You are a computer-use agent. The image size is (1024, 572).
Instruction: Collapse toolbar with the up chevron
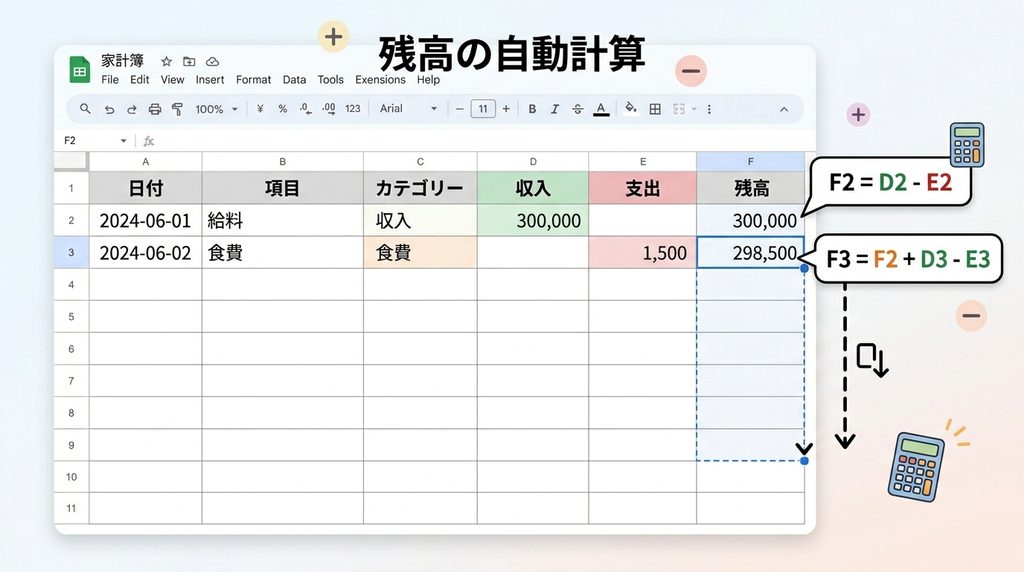[784, 109]
